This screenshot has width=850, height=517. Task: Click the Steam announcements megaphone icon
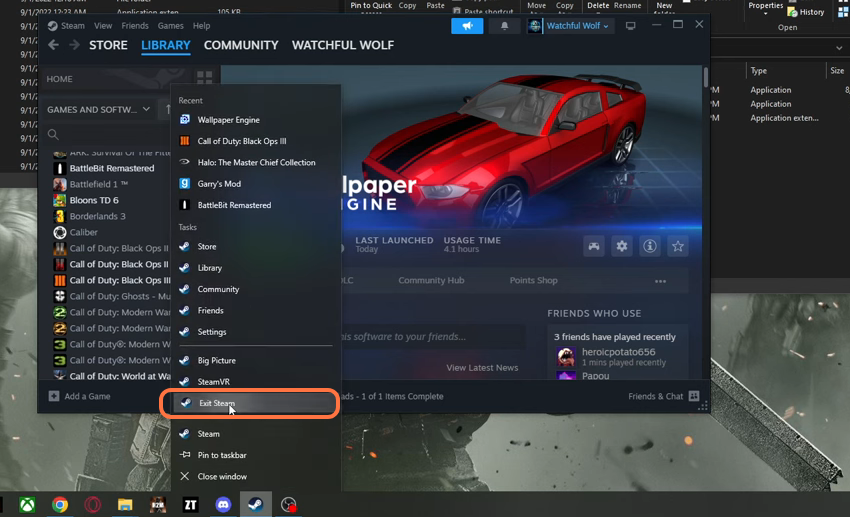tap(467, 25)
